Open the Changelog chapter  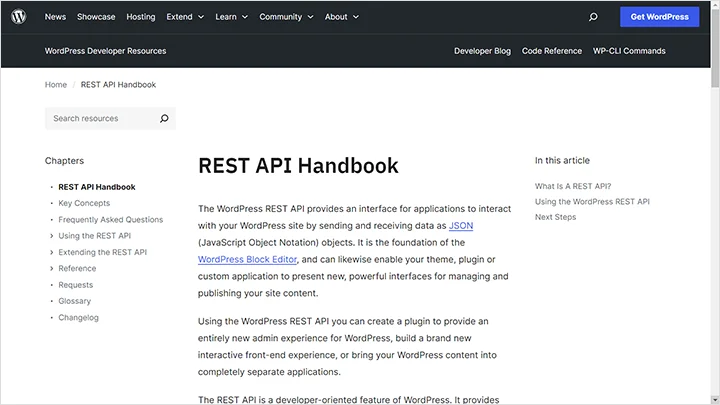[78, 317]
